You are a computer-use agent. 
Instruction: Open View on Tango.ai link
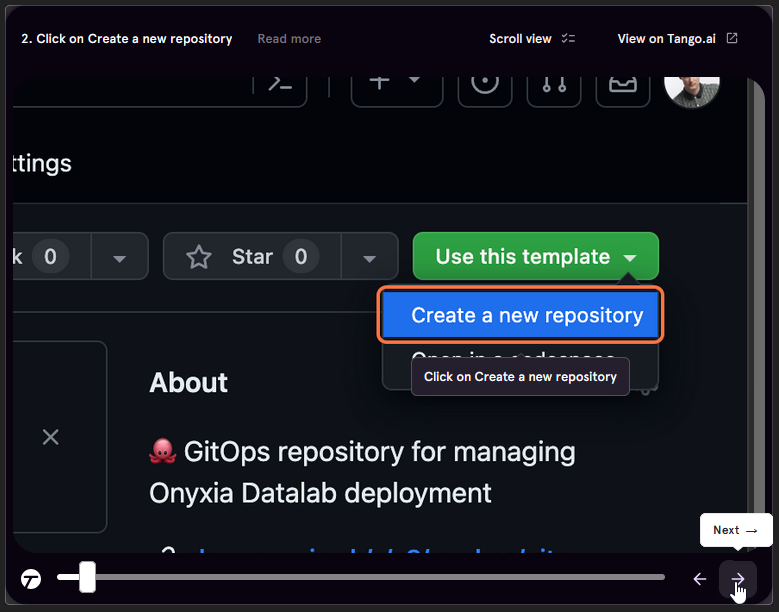[677, 39]
